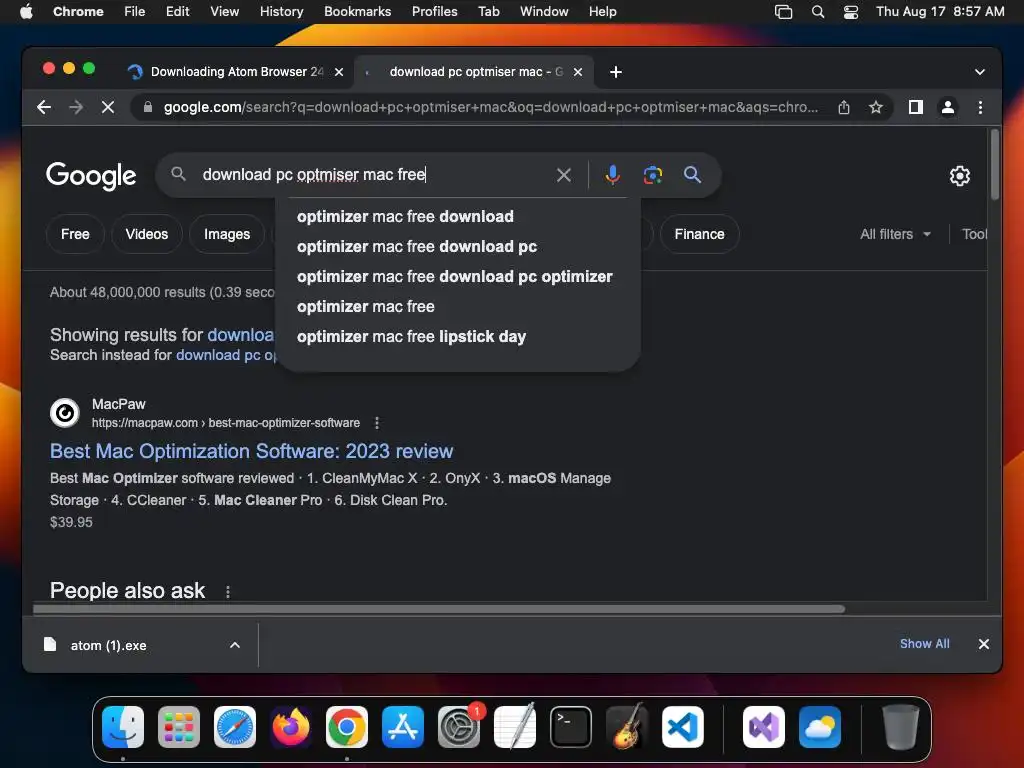Expand the tab search chevron
The height and width of the screenshot is (768, 1024).
980,72
